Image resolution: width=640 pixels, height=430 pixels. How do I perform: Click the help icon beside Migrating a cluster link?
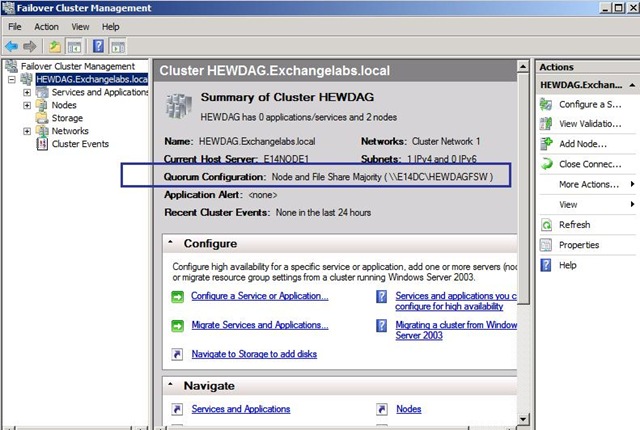pos(382,326)
